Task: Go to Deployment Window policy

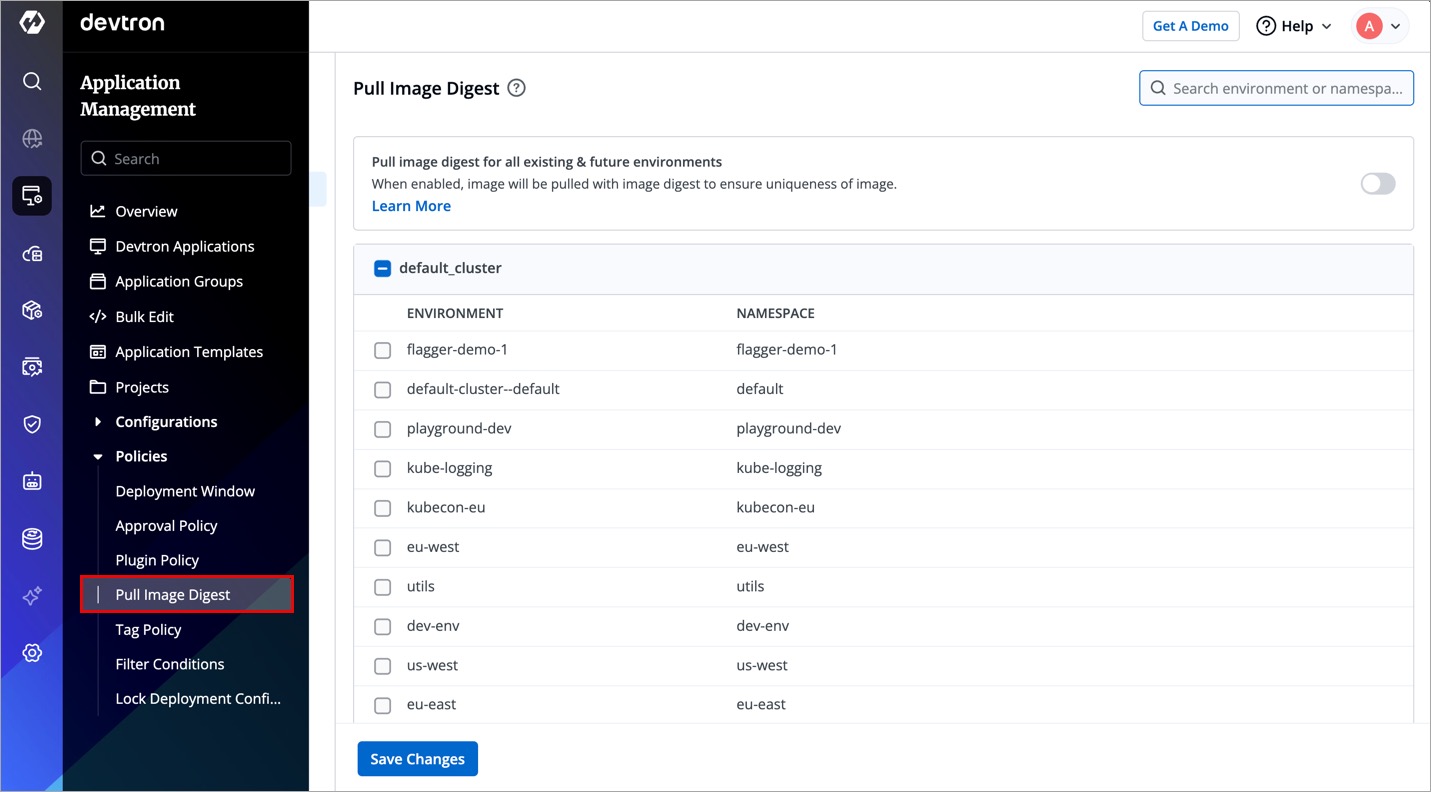Action: tap(185, 491)
